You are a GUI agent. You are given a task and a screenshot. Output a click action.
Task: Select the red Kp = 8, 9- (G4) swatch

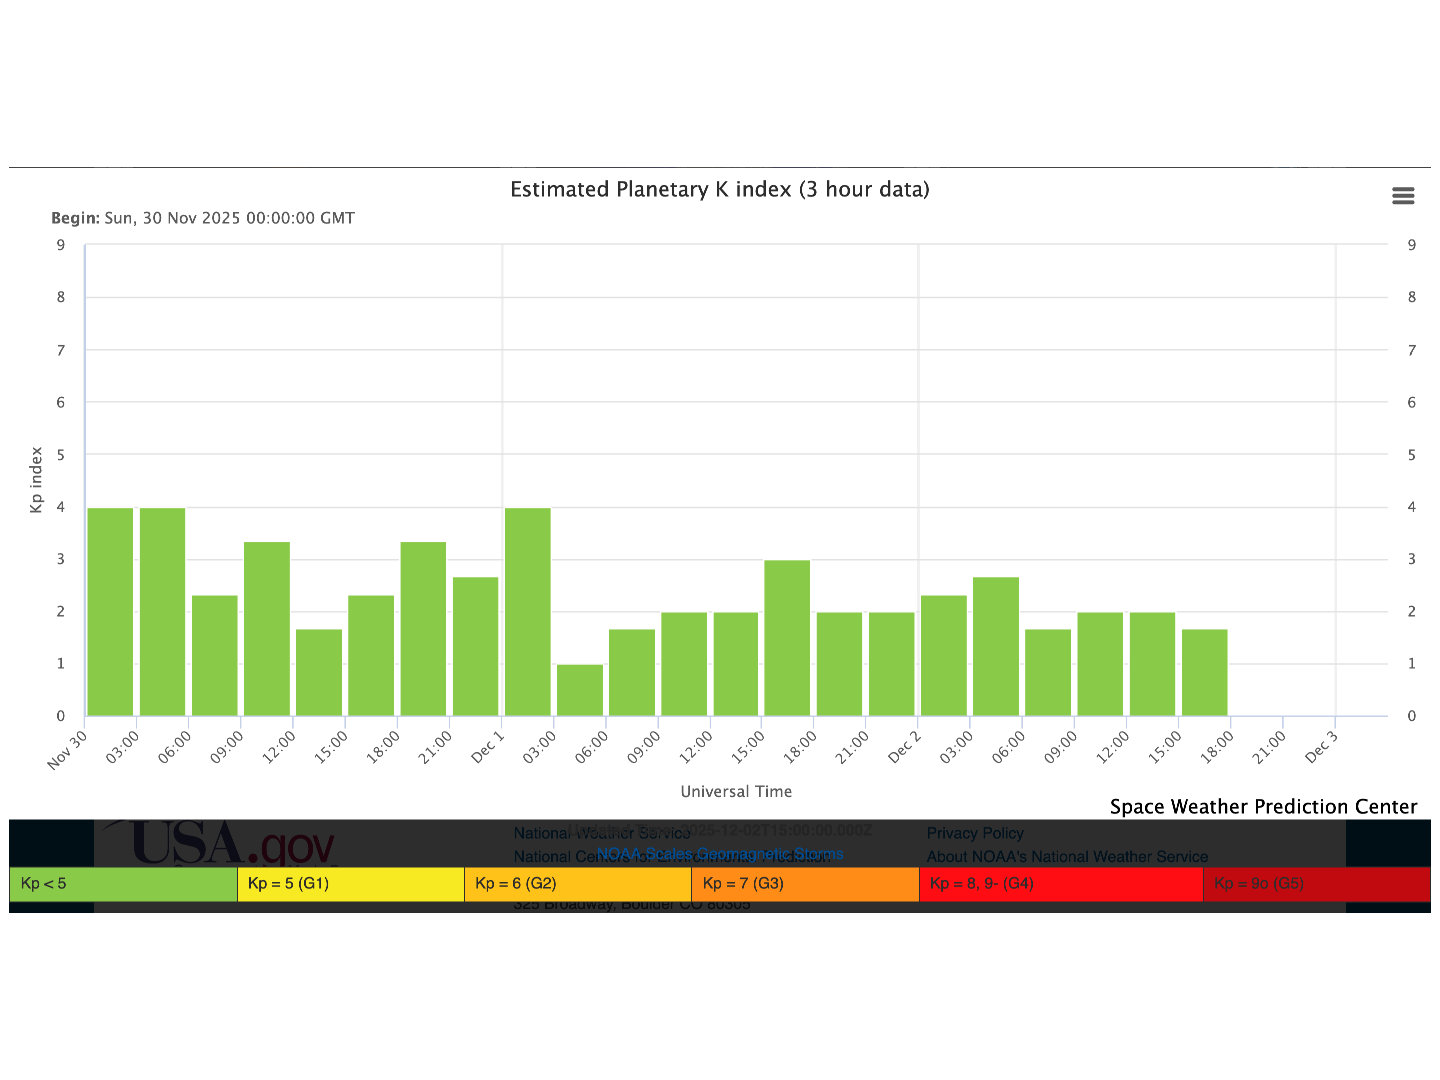click(1060, 884)
